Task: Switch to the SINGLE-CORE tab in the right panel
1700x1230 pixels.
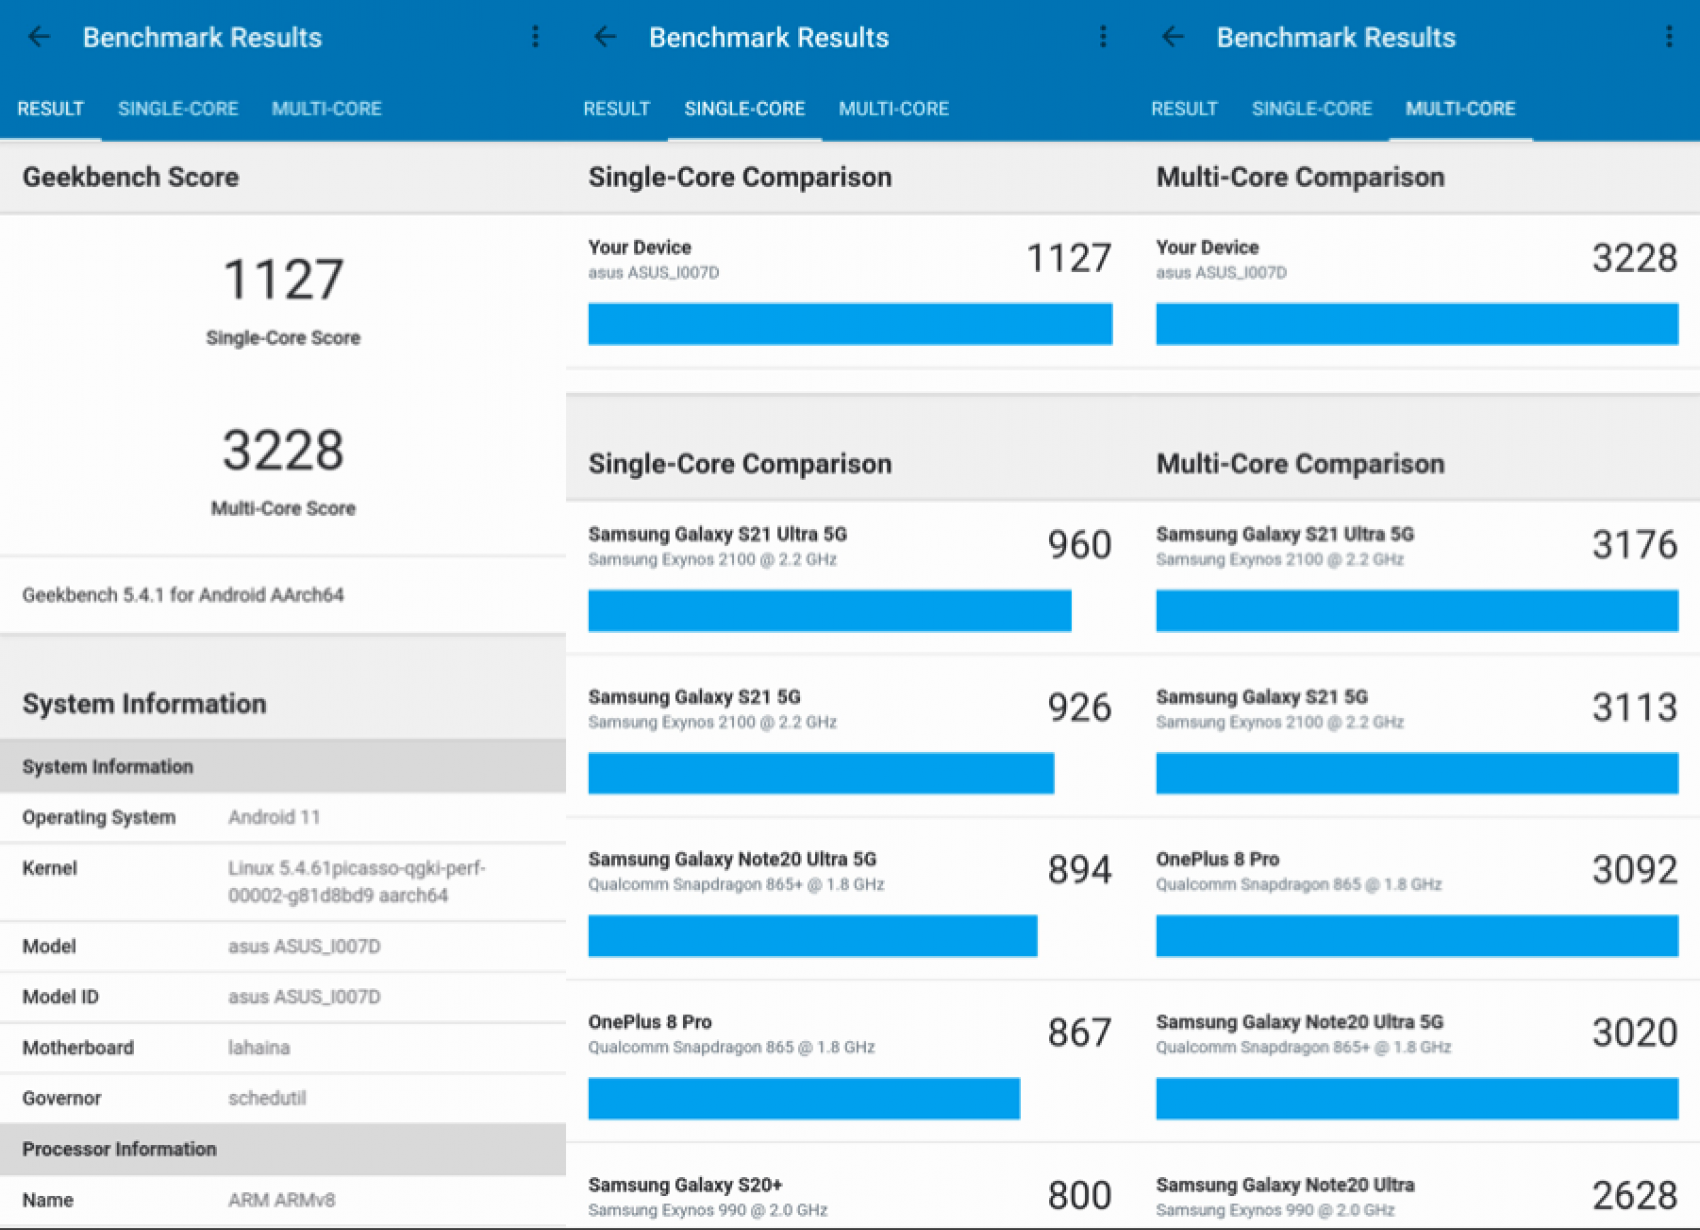Action: tap(1311, 109)
